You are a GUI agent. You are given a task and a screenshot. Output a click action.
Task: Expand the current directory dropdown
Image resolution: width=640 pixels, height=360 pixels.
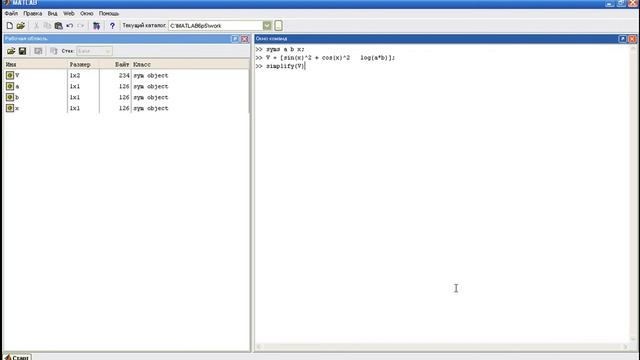[267, 26]
